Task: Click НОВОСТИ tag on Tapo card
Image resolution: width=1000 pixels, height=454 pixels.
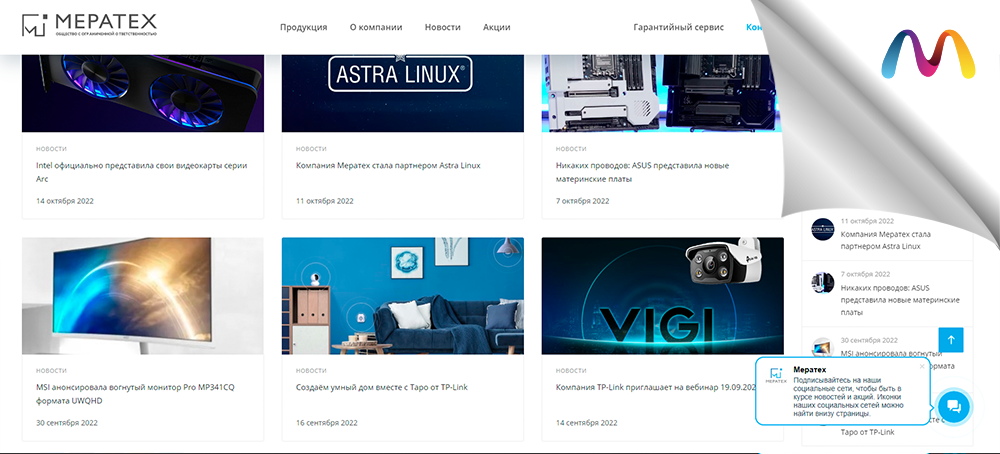Action: [311, 370]
